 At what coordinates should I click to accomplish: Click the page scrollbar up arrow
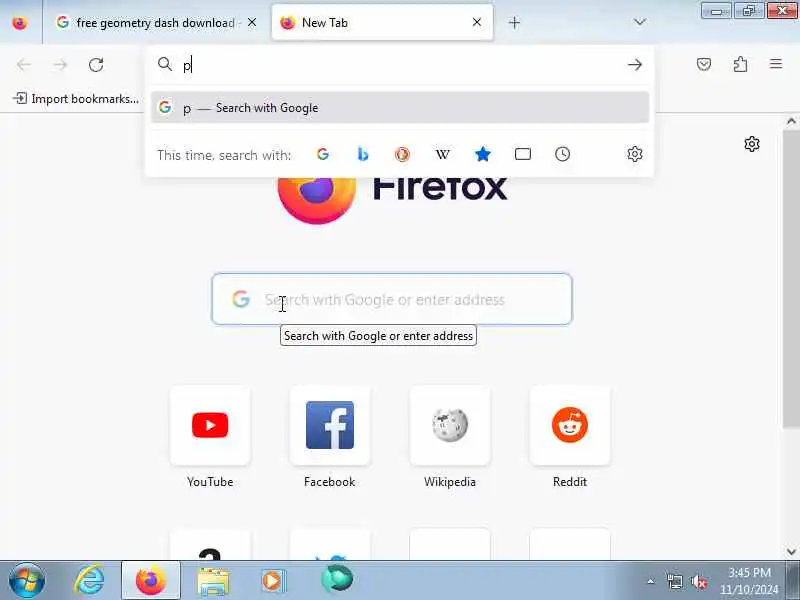(x=791, y=121)
